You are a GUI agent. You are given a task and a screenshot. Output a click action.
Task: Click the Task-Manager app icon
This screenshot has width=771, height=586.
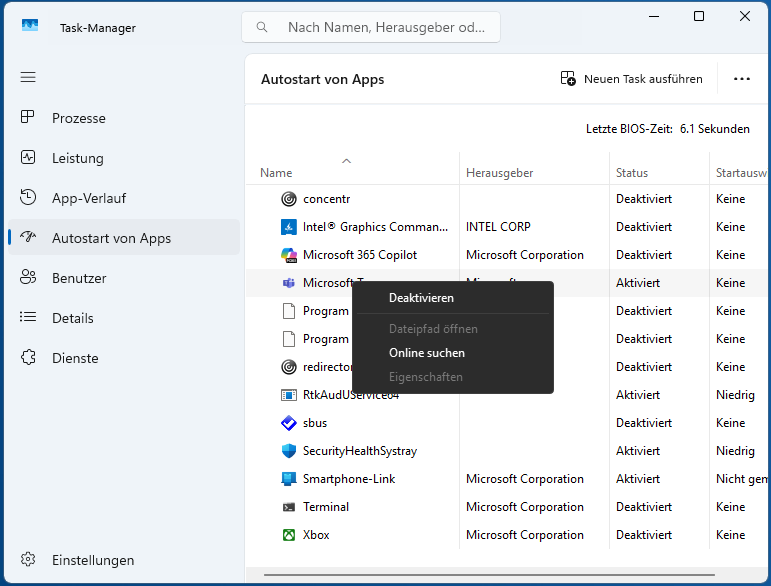pos(30,25)
